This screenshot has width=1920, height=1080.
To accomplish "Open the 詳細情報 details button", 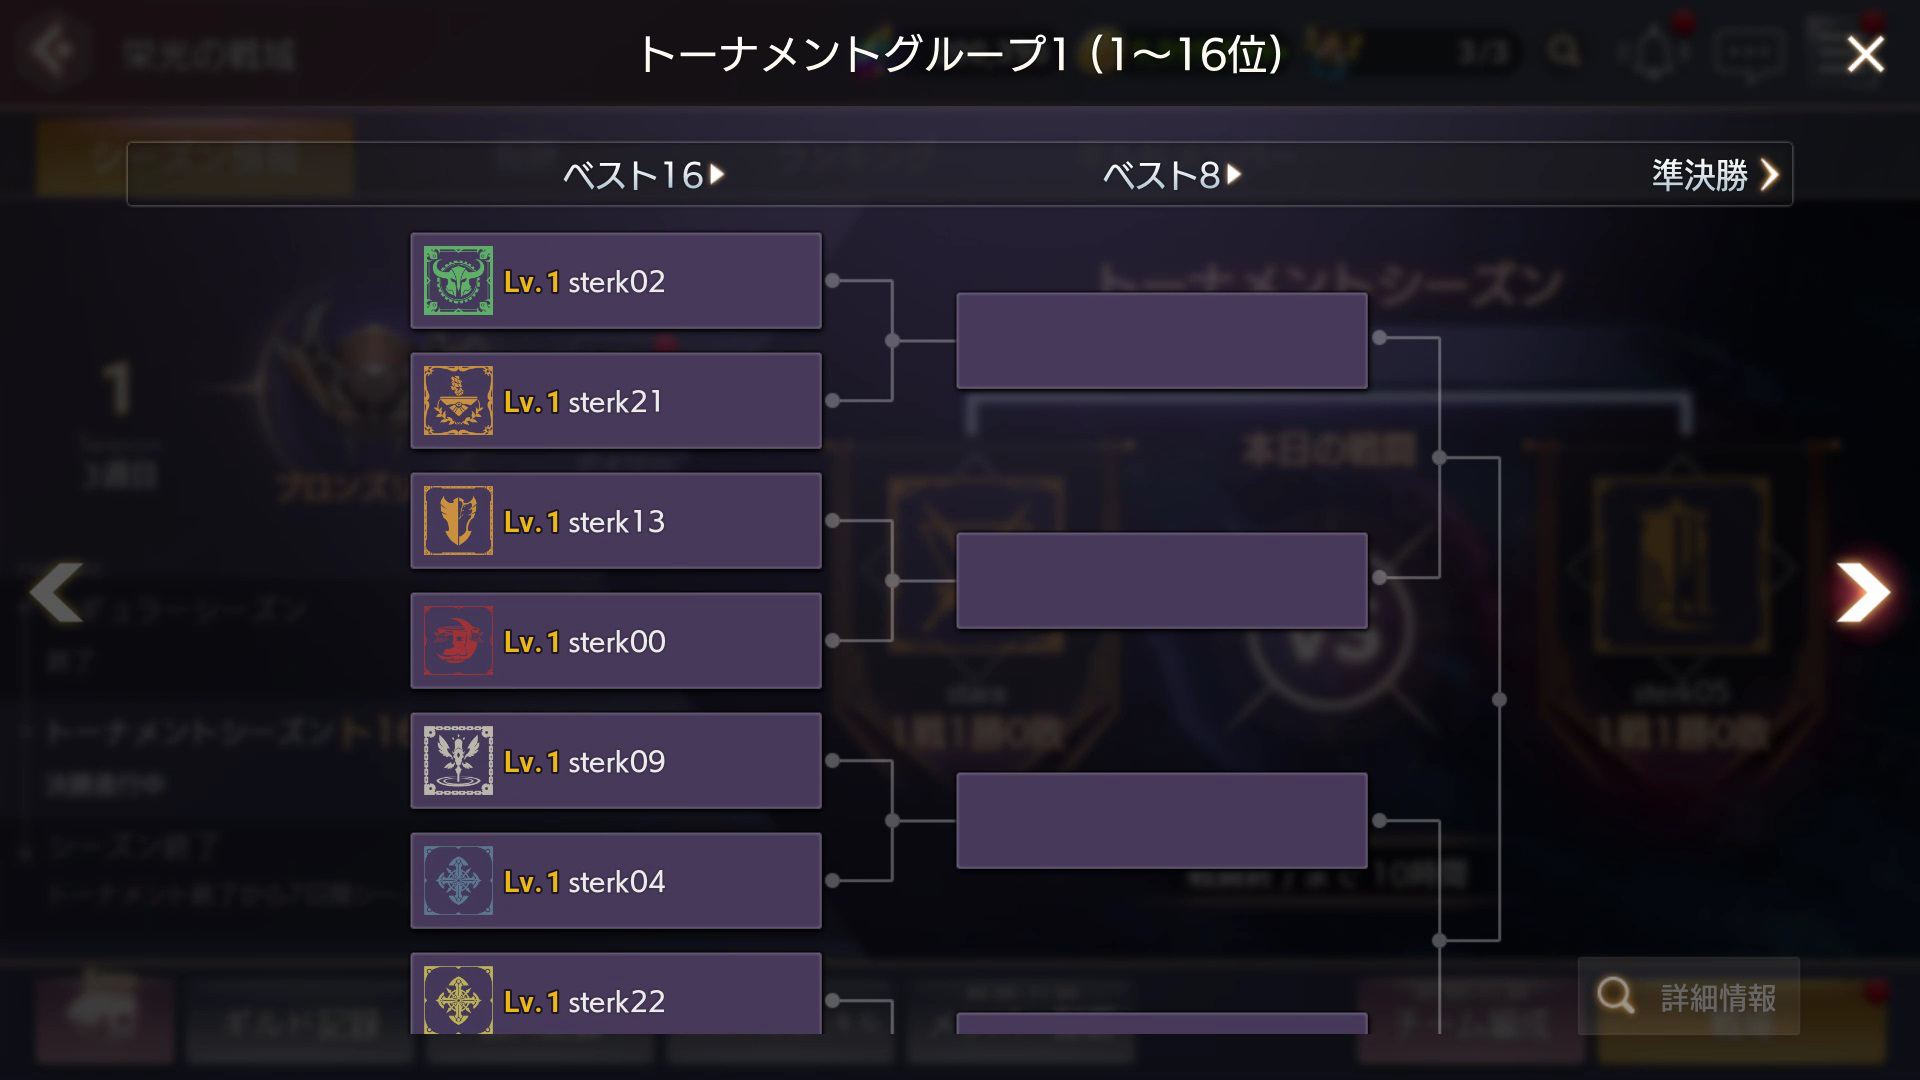I will click(1689, 996).
